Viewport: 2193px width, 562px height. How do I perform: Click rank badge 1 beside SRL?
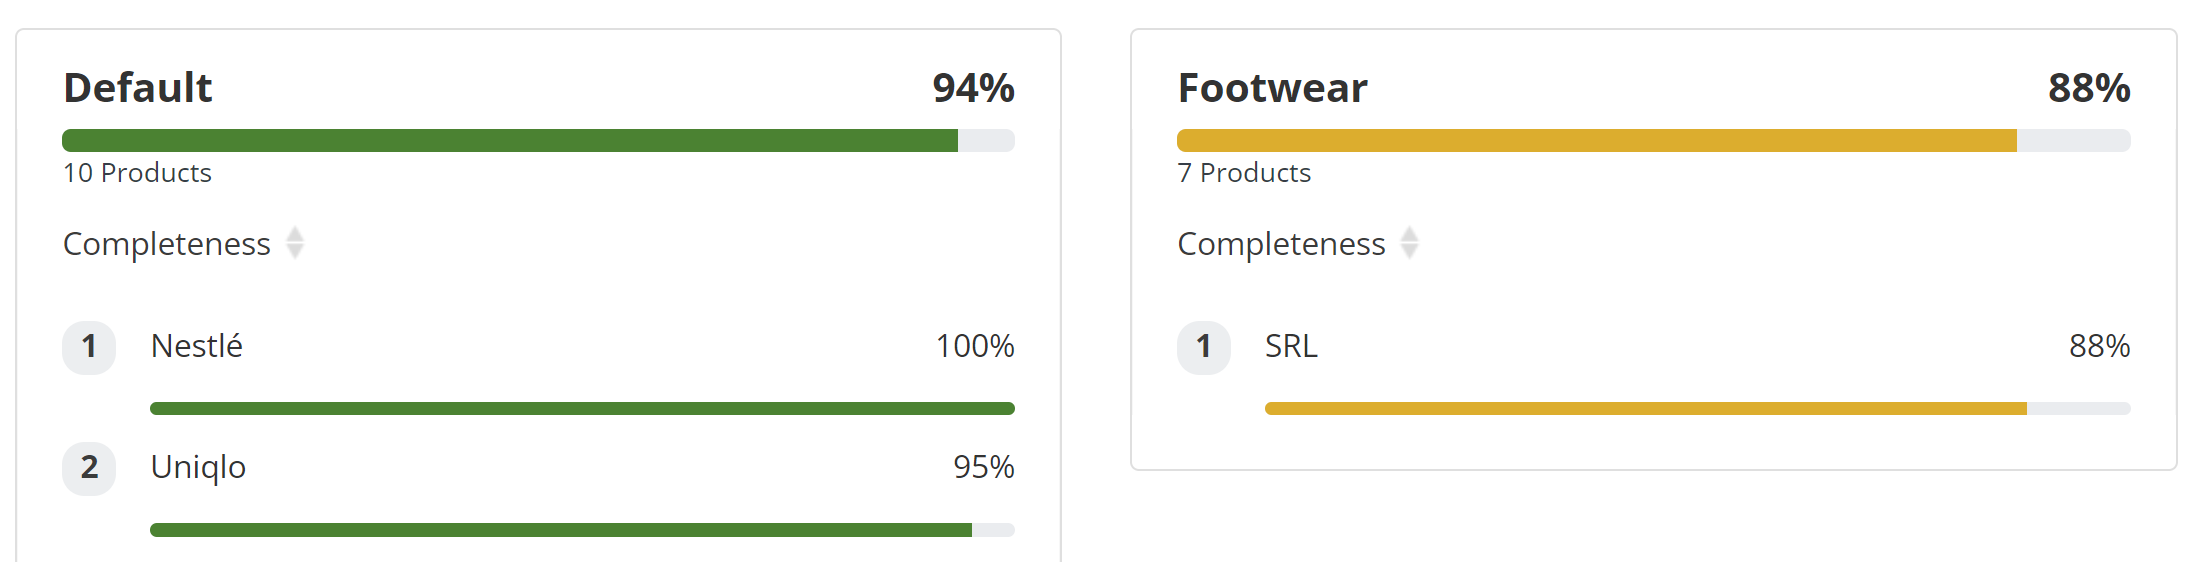(1204, 347)
